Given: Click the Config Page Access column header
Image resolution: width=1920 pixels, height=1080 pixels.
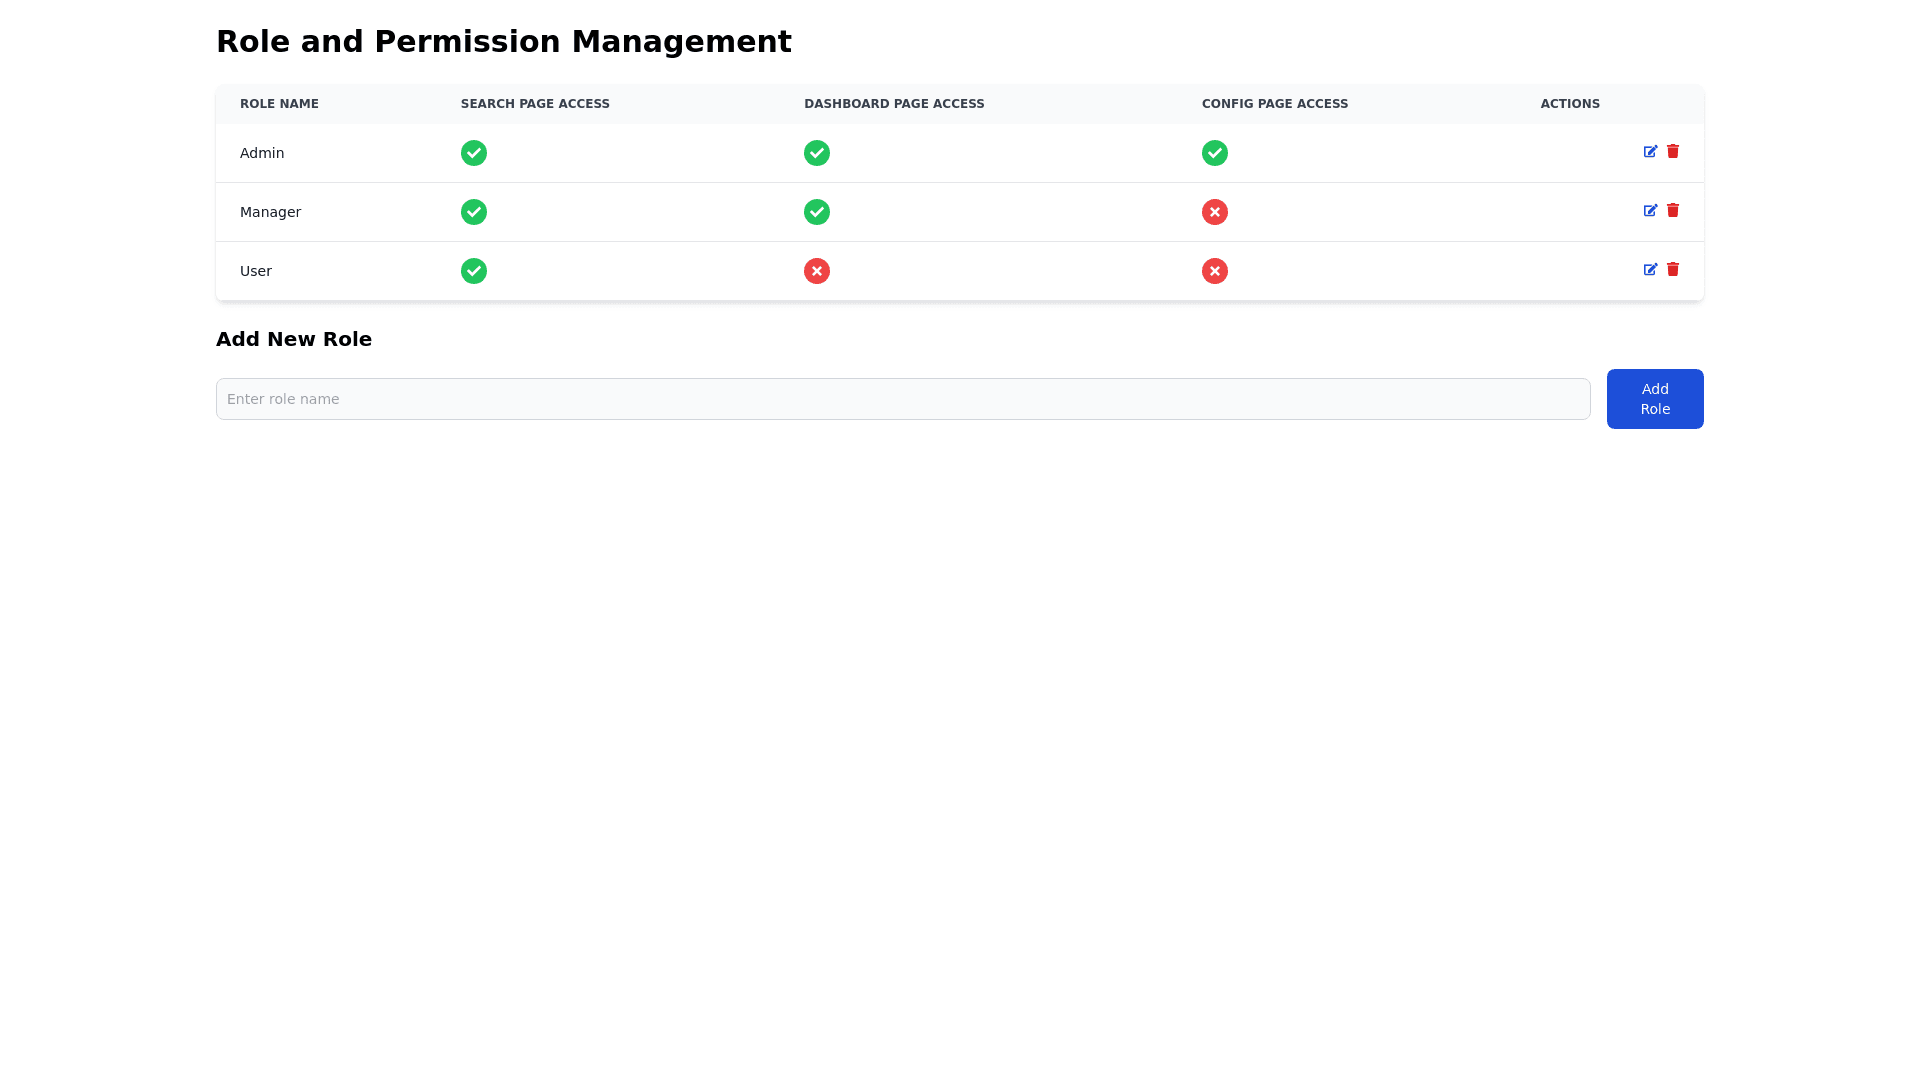Looking at the screenshot, I should click(1275, 104).
